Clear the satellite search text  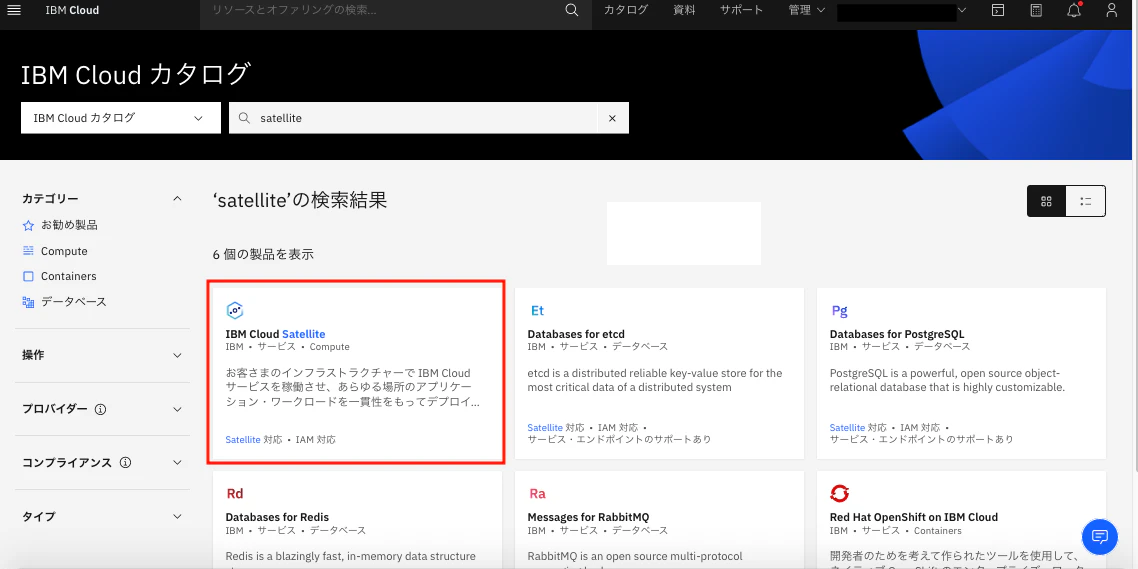pos(613,118)
